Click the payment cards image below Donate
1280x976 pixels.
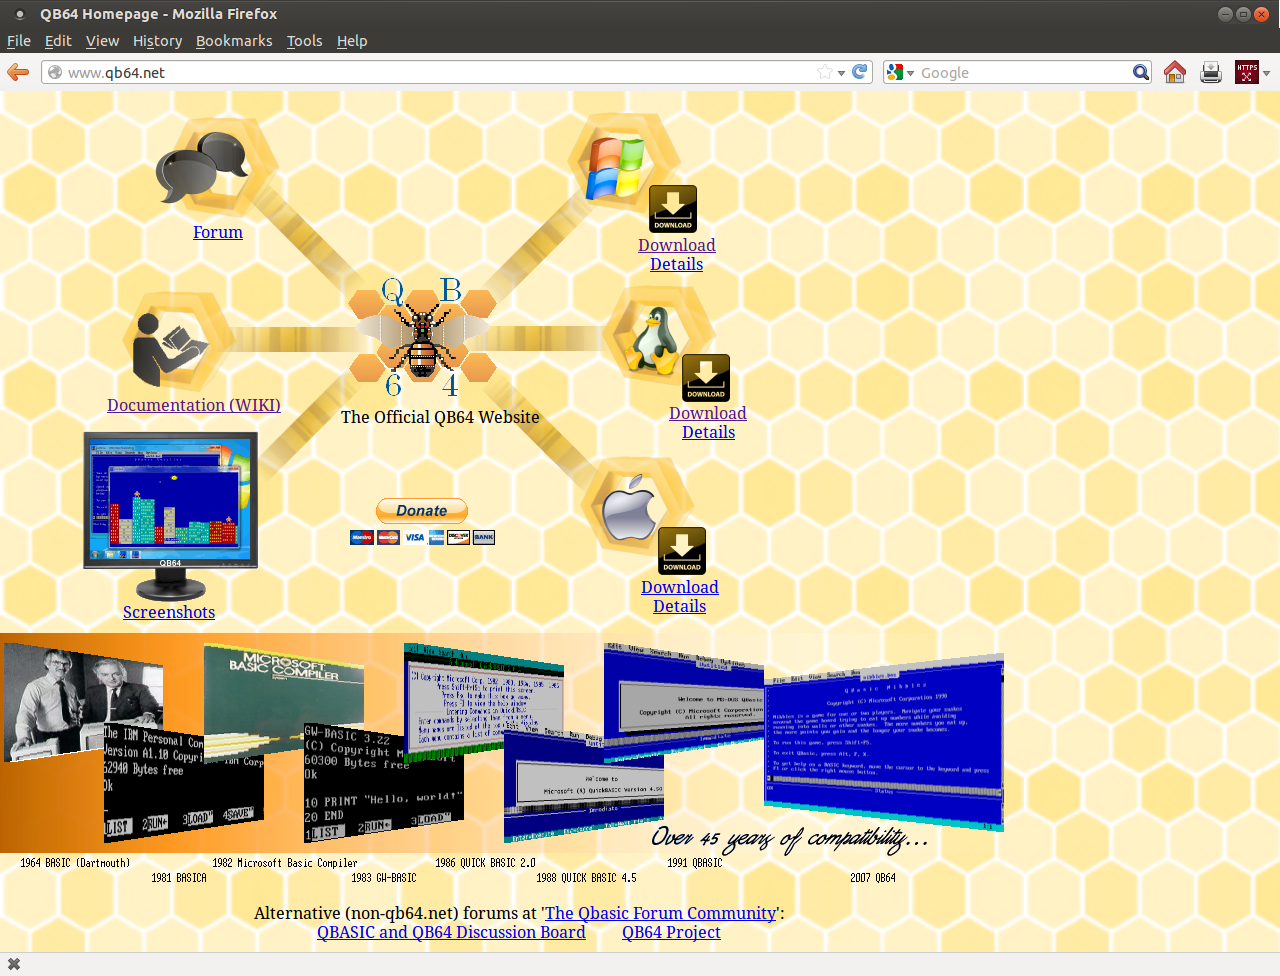(422, 537)
